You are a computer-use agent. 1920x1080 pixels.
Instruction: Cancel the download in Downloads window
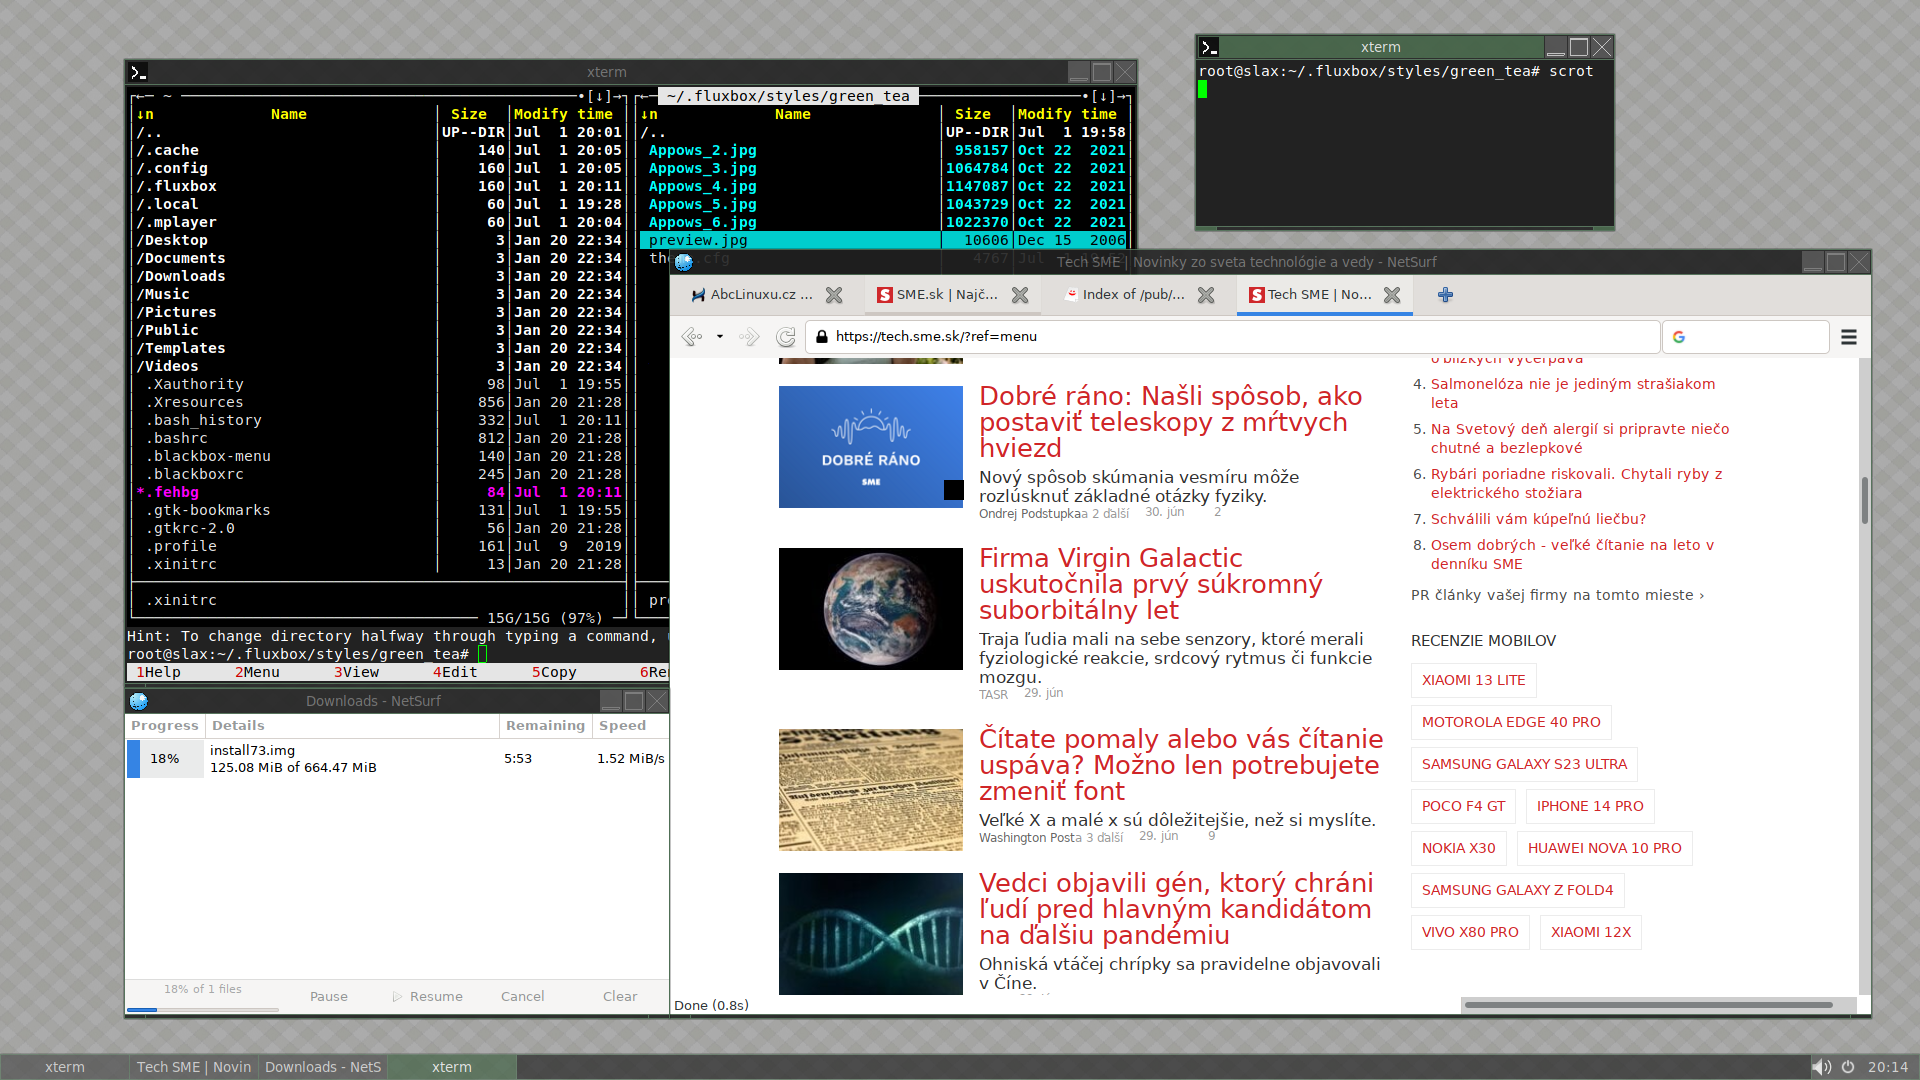tap(522, 997)
